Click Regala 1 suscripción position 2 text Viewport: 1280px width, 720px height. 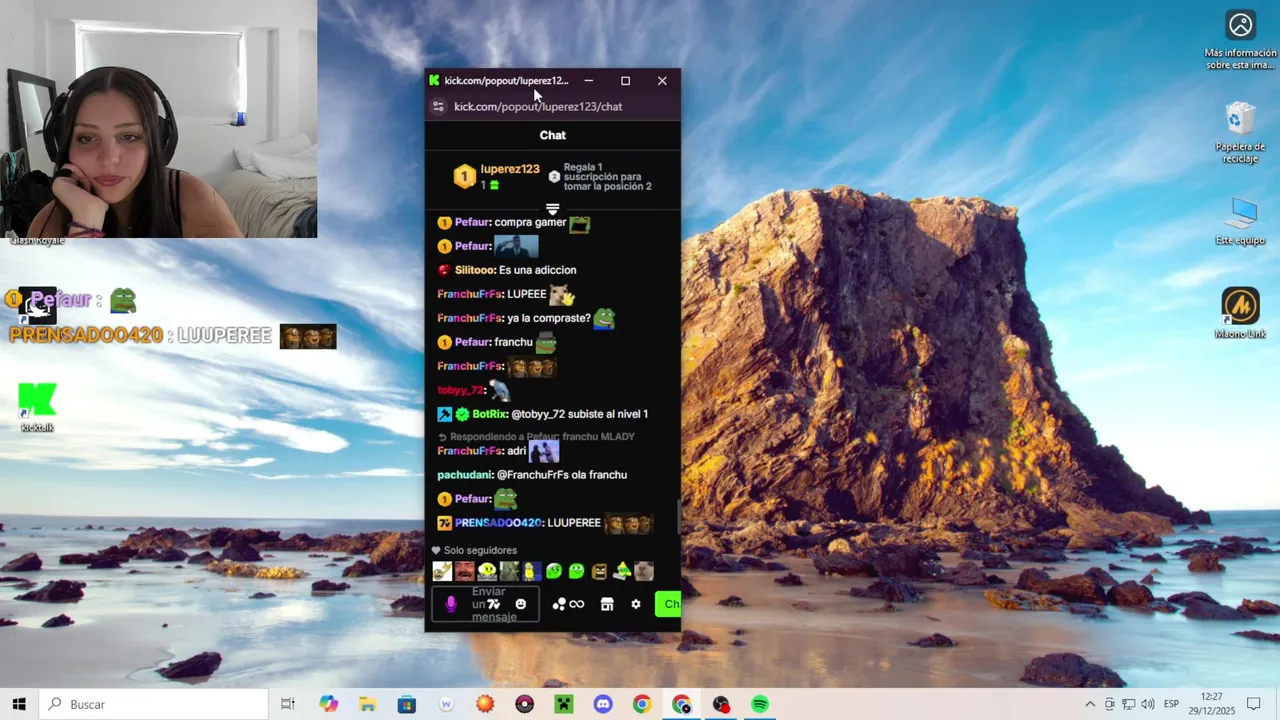[608, 177]
